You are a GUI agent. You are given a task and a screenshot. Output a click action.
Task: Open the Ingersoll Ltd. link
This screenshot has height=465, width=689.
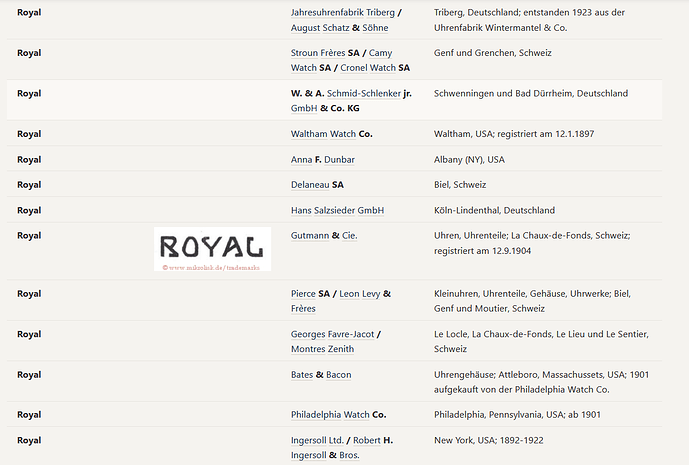pyautogui.click(x=317, y=440)
